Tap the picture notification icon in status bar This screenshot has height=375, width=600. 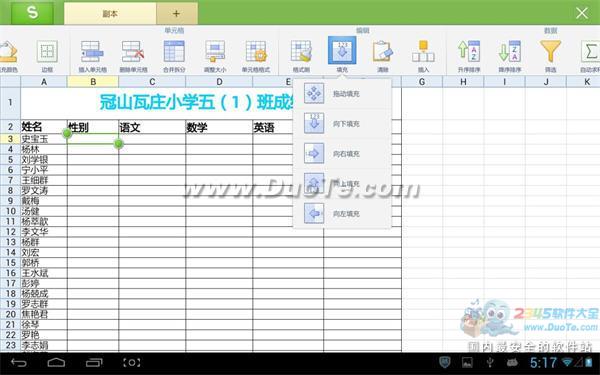[467, 362]
